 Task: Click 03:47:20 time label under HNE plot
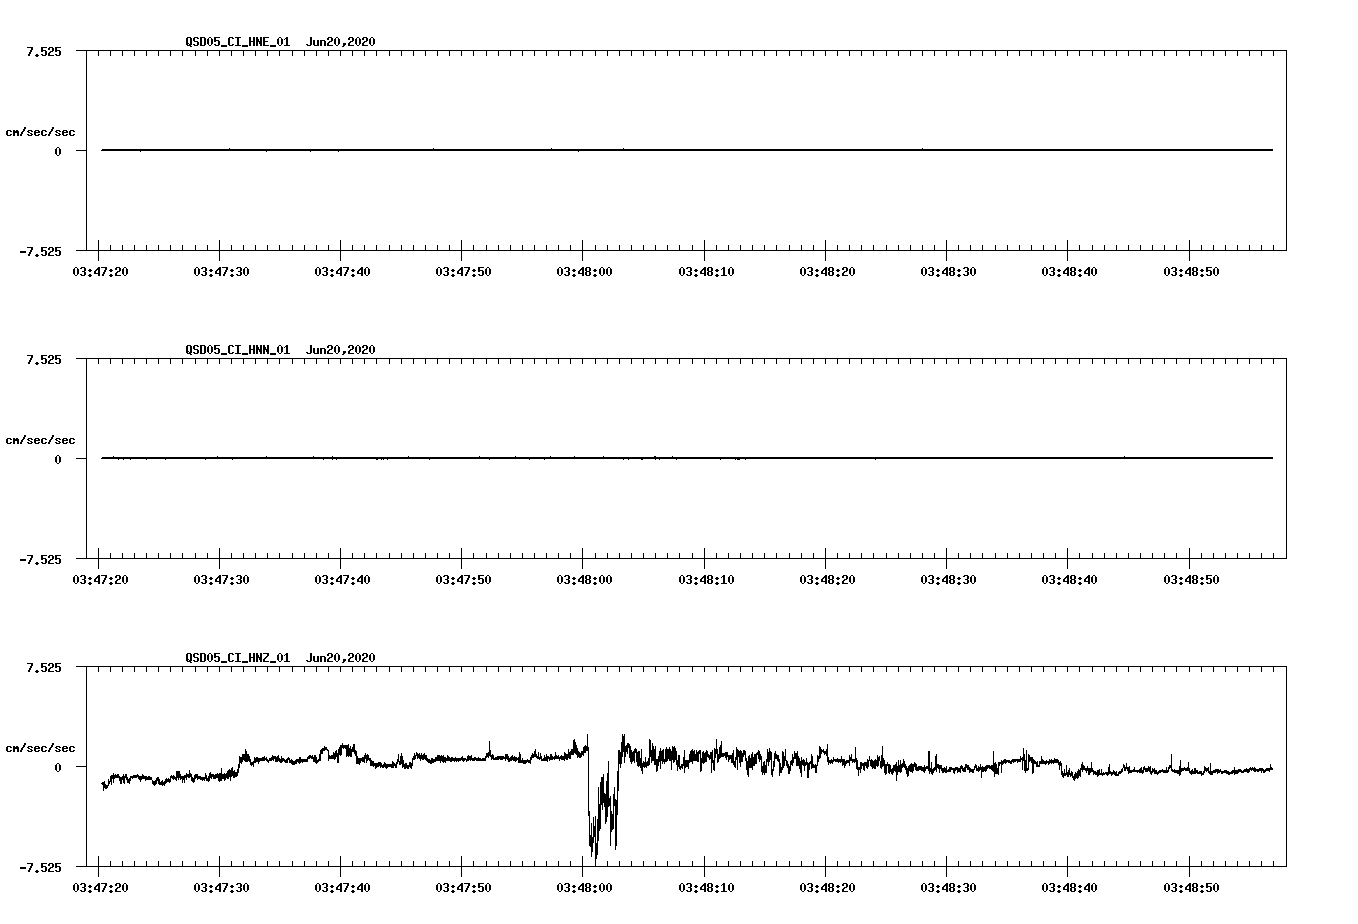pyautogui.click(x=100, y=271)
